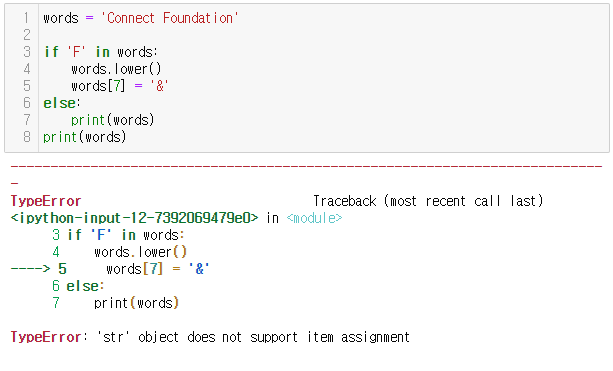Click the arrow-marked traceback line 5

click(x=110, y=269)
